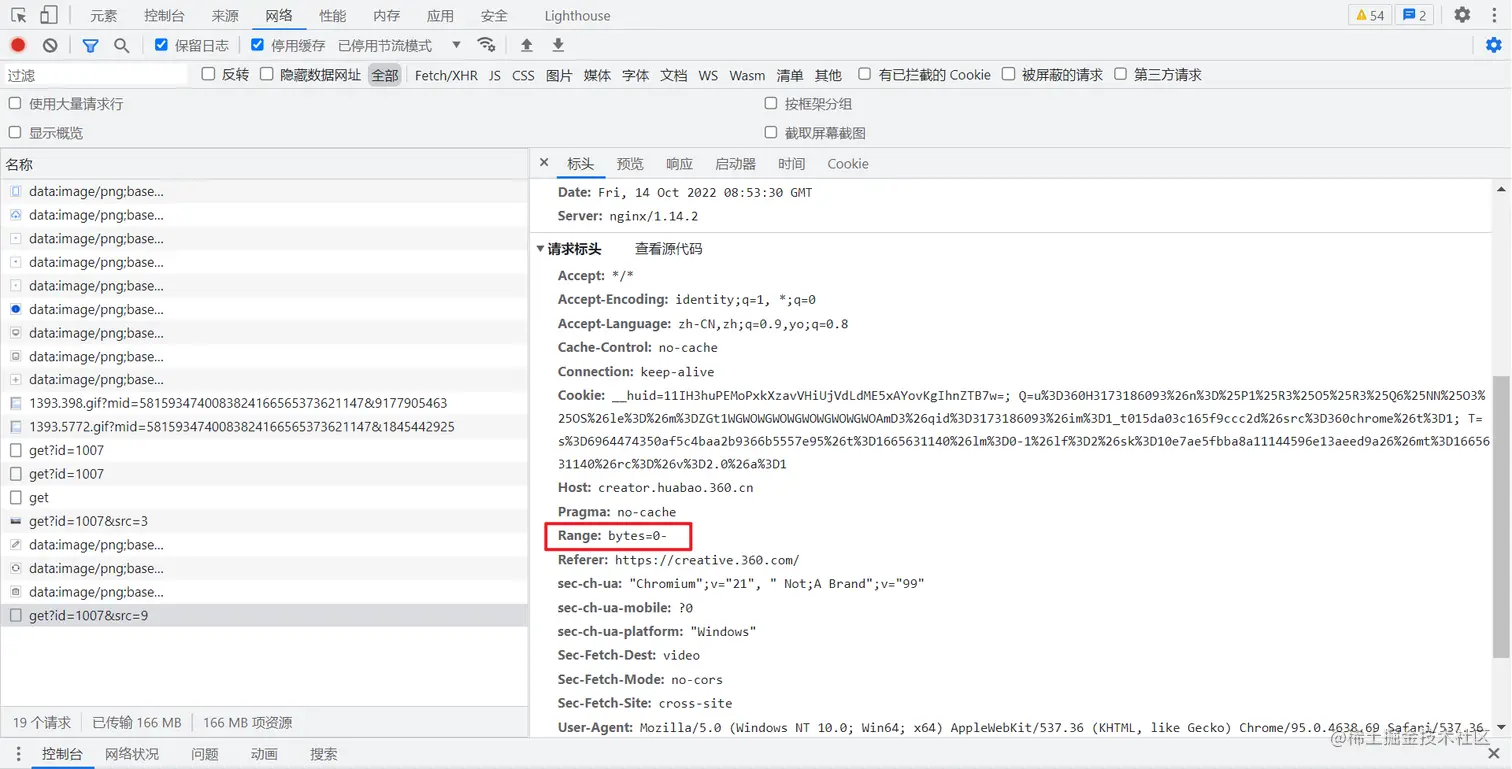1512x769 pixels.
Task: Open the Lighthouse panel tab
Action: pos(577,16)
